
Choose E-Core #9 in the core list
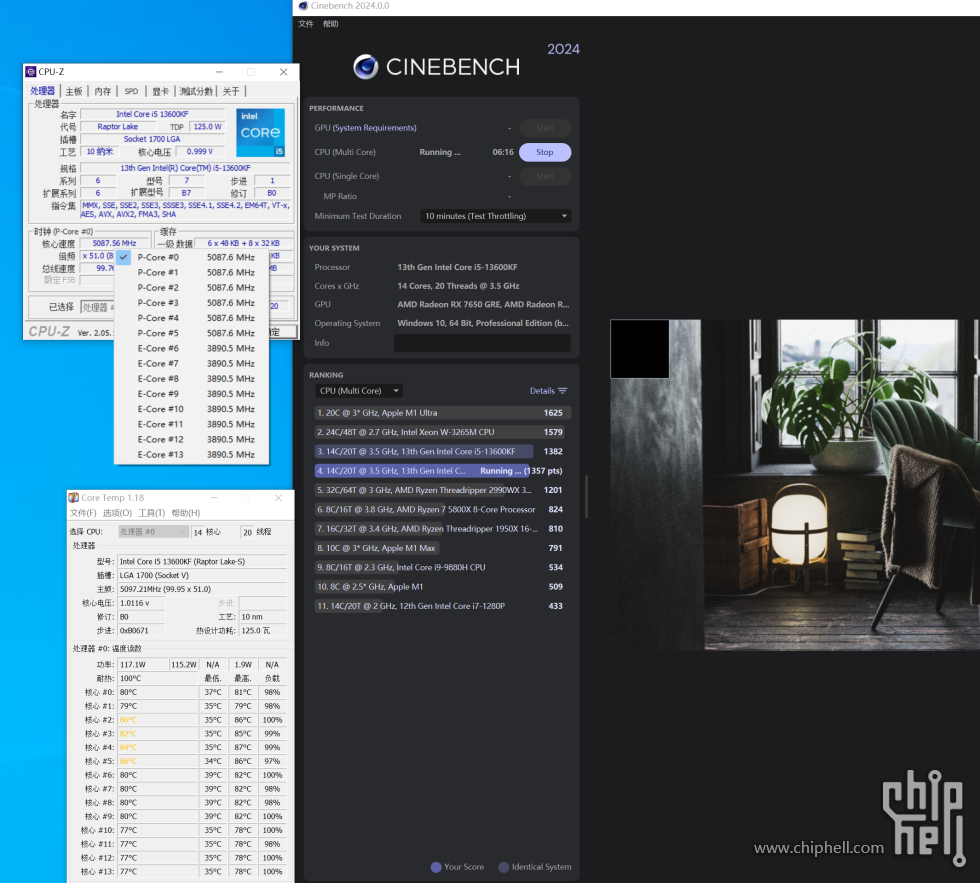(x=192, y=394)
